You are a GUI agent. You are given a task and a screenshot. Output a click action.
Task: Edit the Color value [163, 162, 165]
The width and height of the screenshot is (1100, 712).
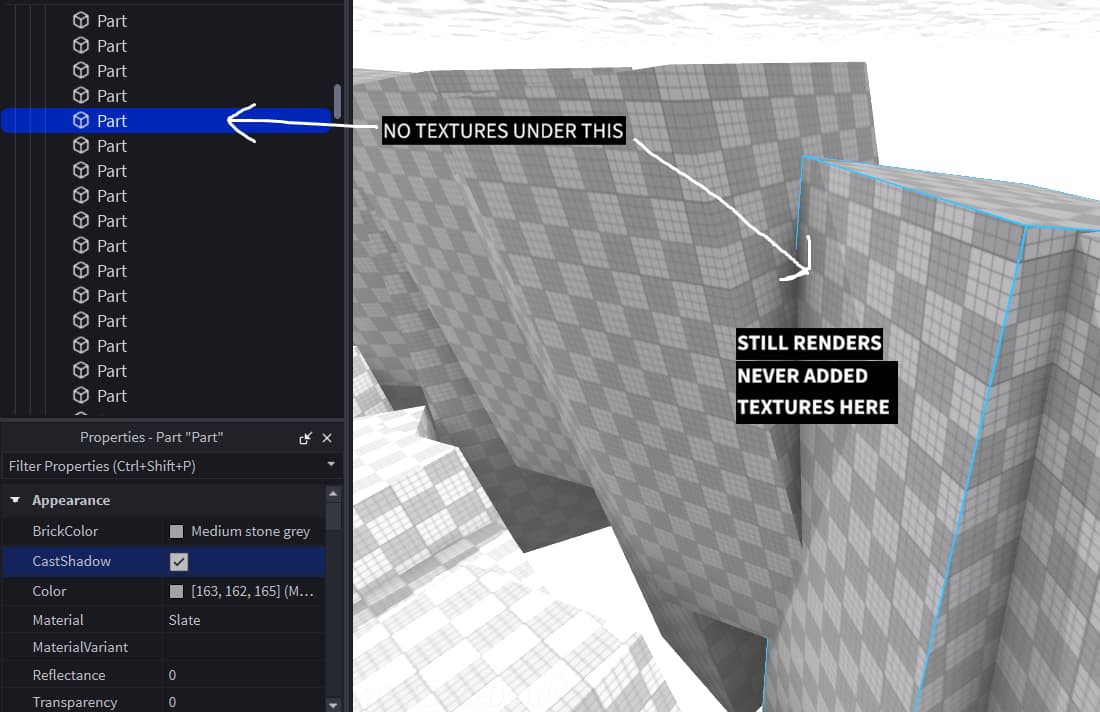[252, 591]
